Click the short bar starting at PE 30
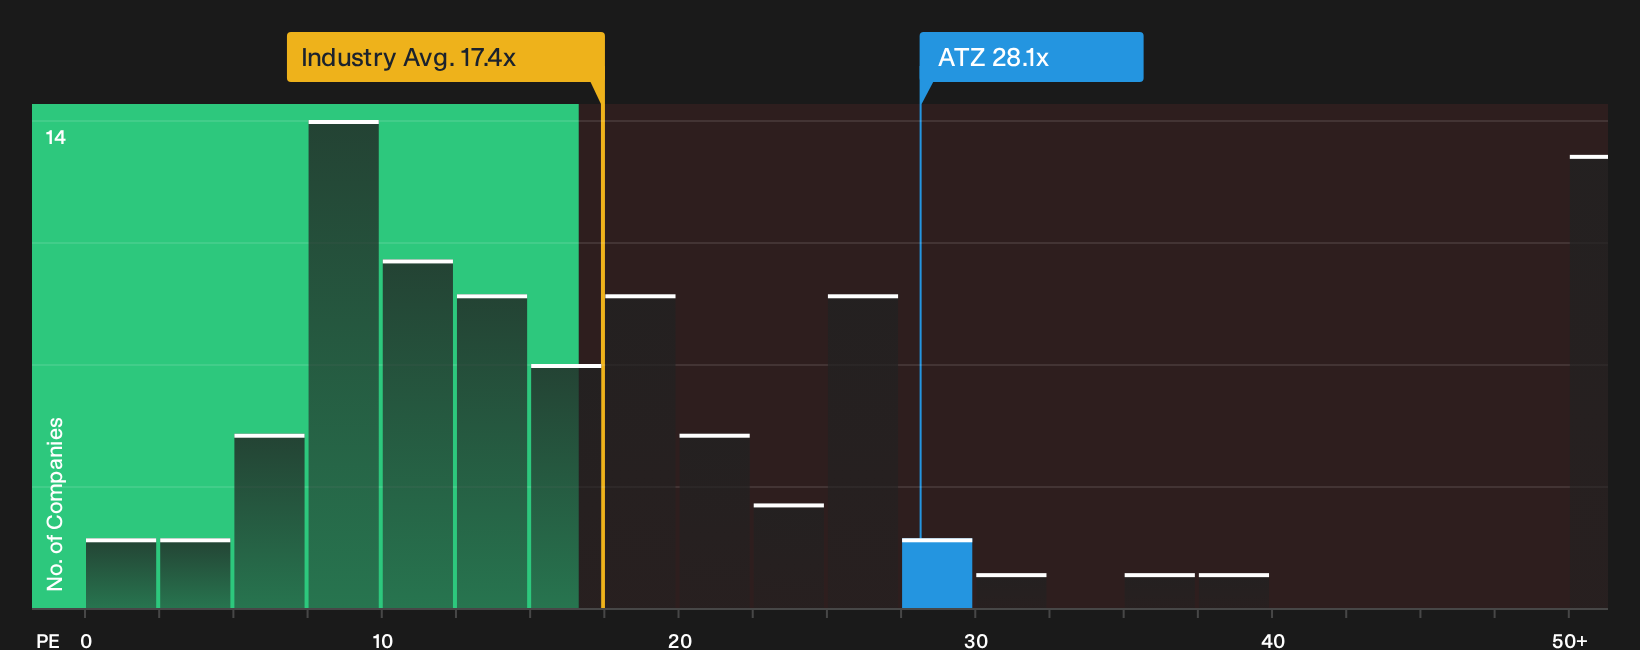1640x650 pixels. (x=1011, y=591)
